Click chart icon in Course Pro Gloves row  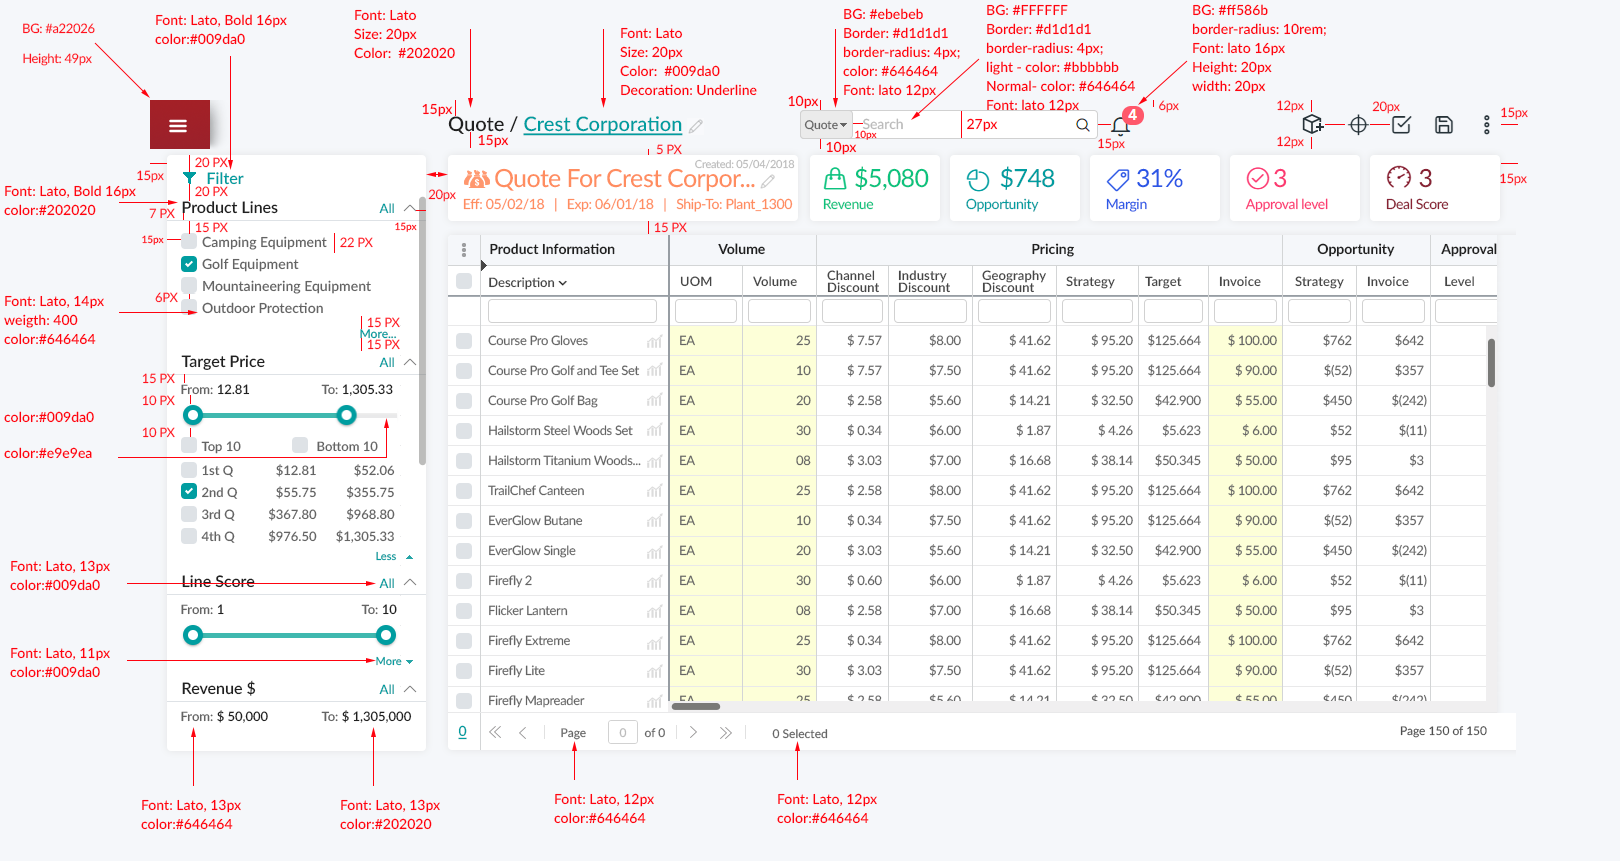654,341
